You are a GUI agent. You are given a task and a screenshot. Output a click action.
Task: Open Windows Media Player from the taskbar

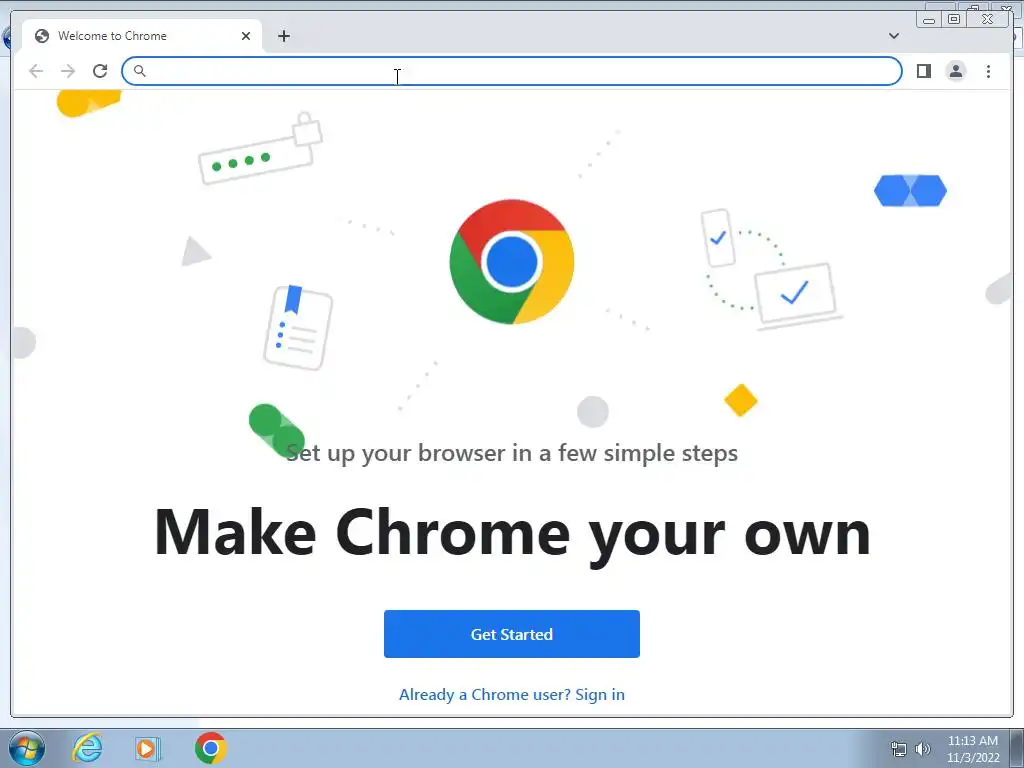[x=148, y=748]
